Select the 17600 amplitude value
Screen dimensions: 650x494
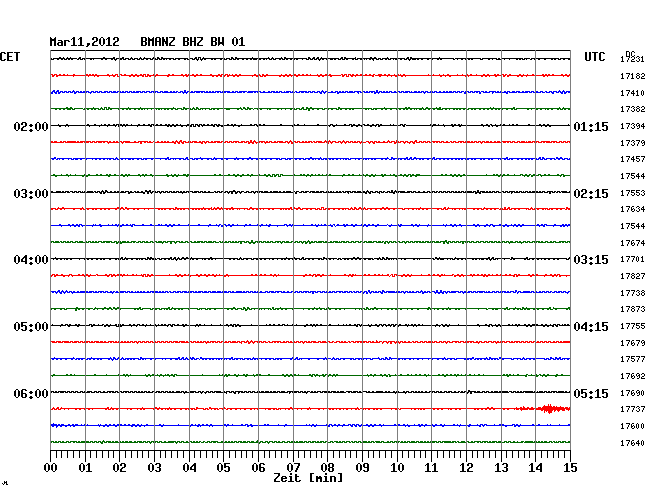click(633, 426)
